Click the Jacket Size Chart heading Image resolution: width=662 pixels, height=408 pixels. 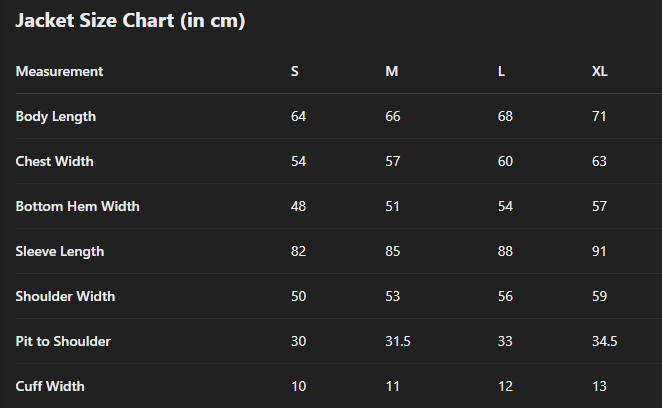tap(130, 21)
